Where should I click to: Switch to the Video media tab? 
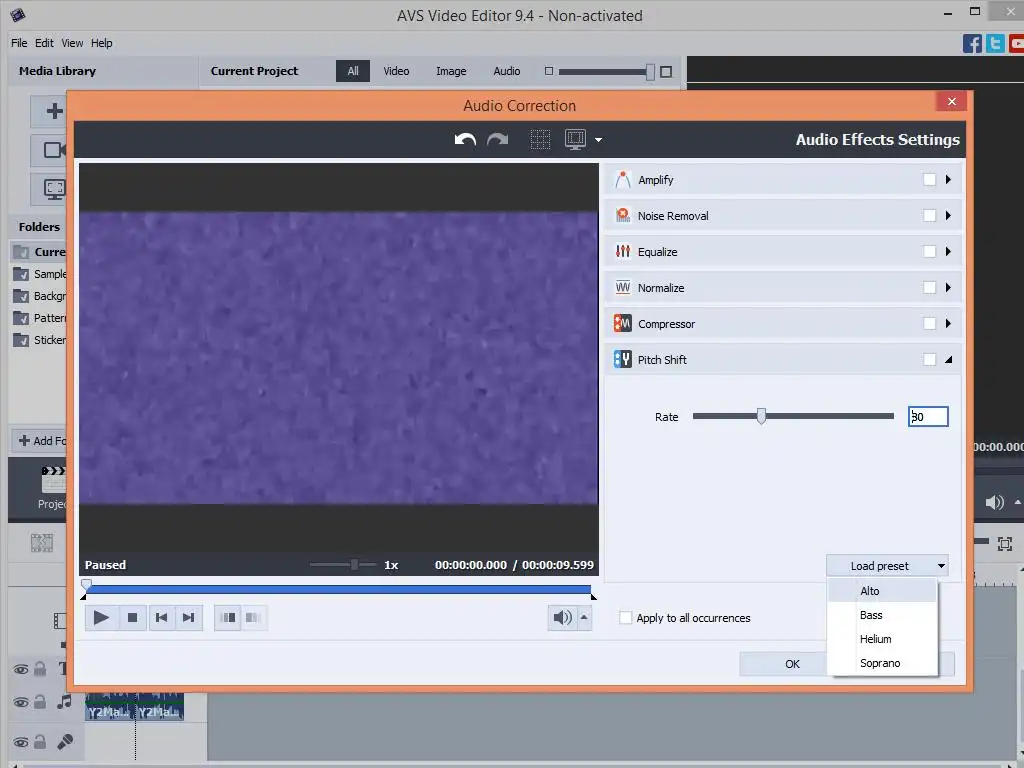pyautogui.click(x=396, y=71)
